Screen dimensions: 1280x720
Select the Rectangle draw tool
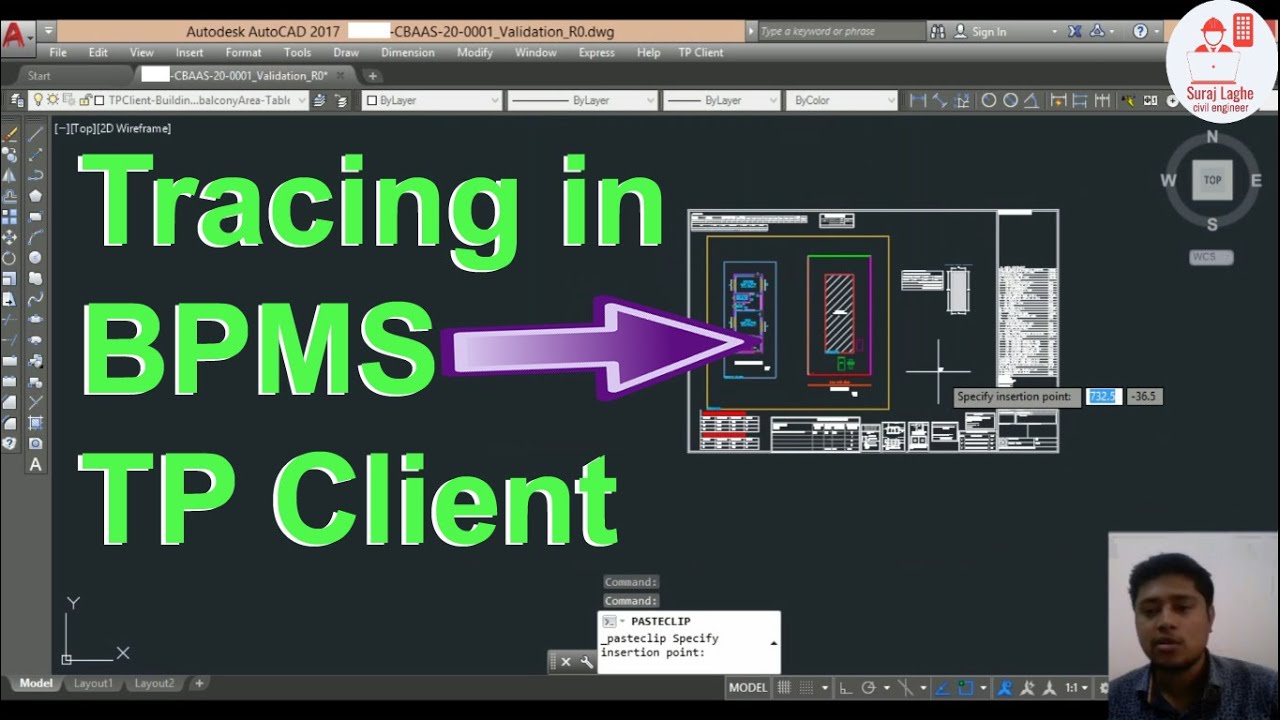(35, 216)
